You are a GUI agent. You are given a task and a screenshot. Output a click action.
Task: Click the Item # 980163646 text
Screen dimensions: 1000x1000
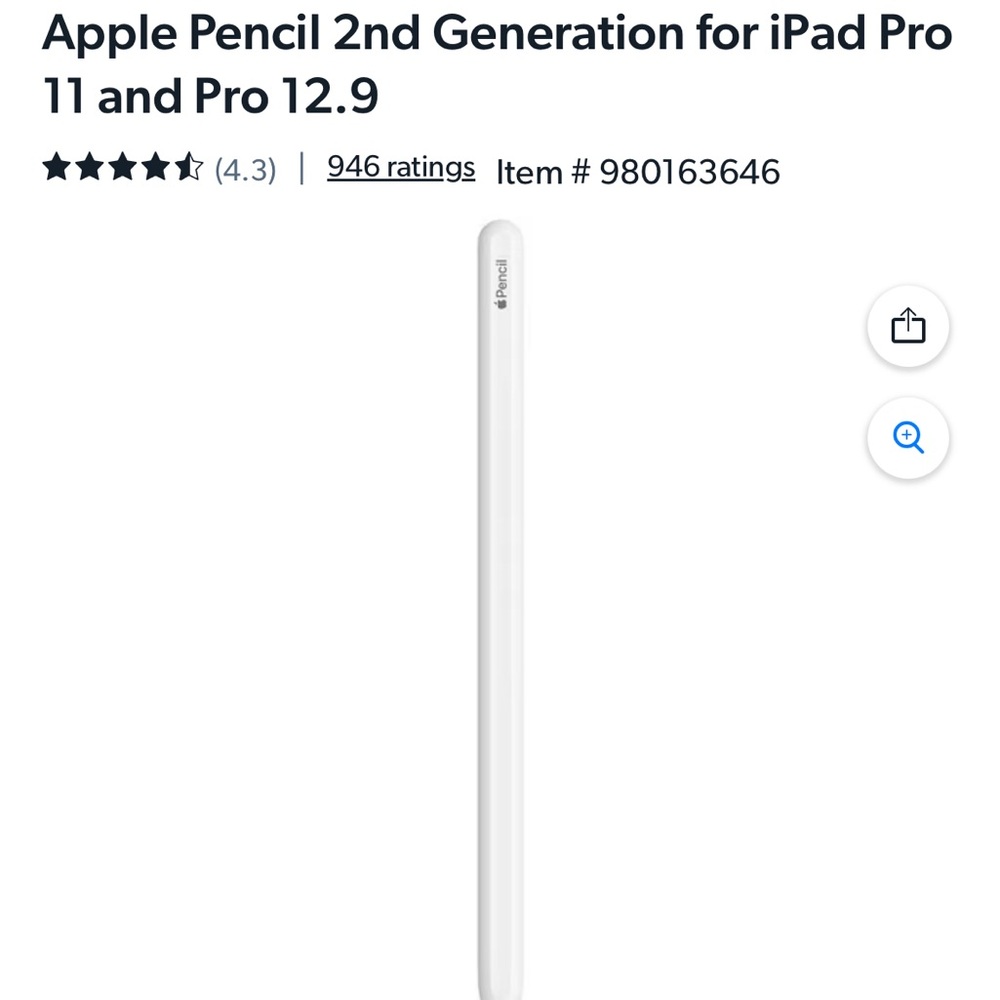[x=638, y=171]
